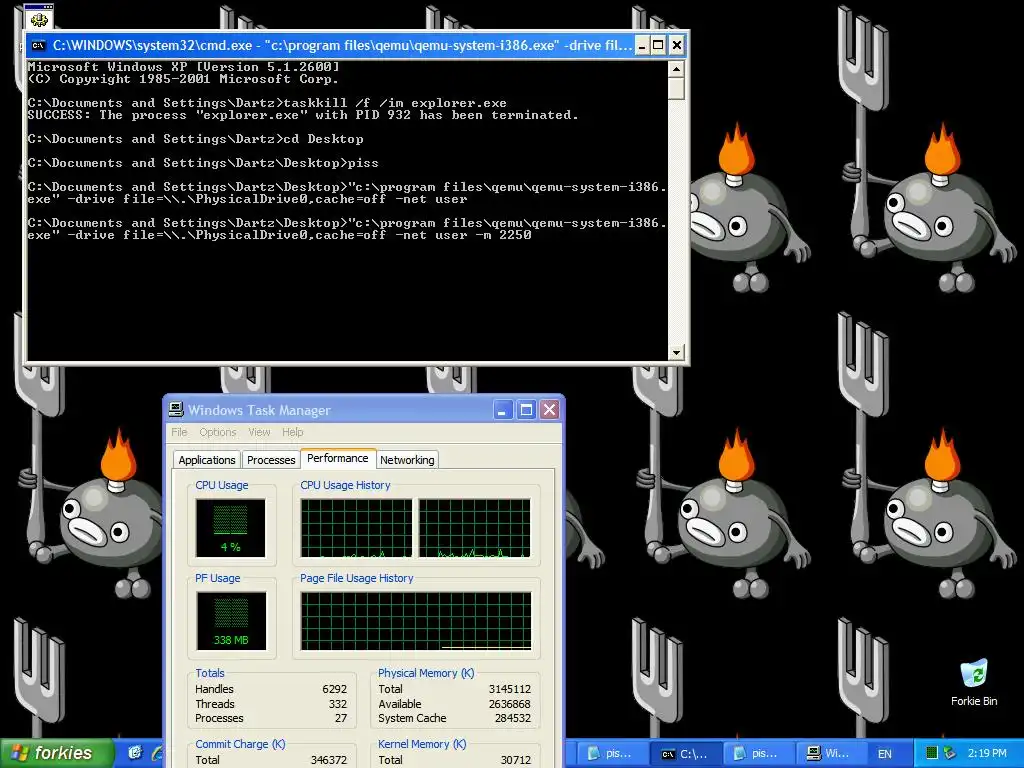
Task: Close the cmd.exe window
Action: coord(677,45)
